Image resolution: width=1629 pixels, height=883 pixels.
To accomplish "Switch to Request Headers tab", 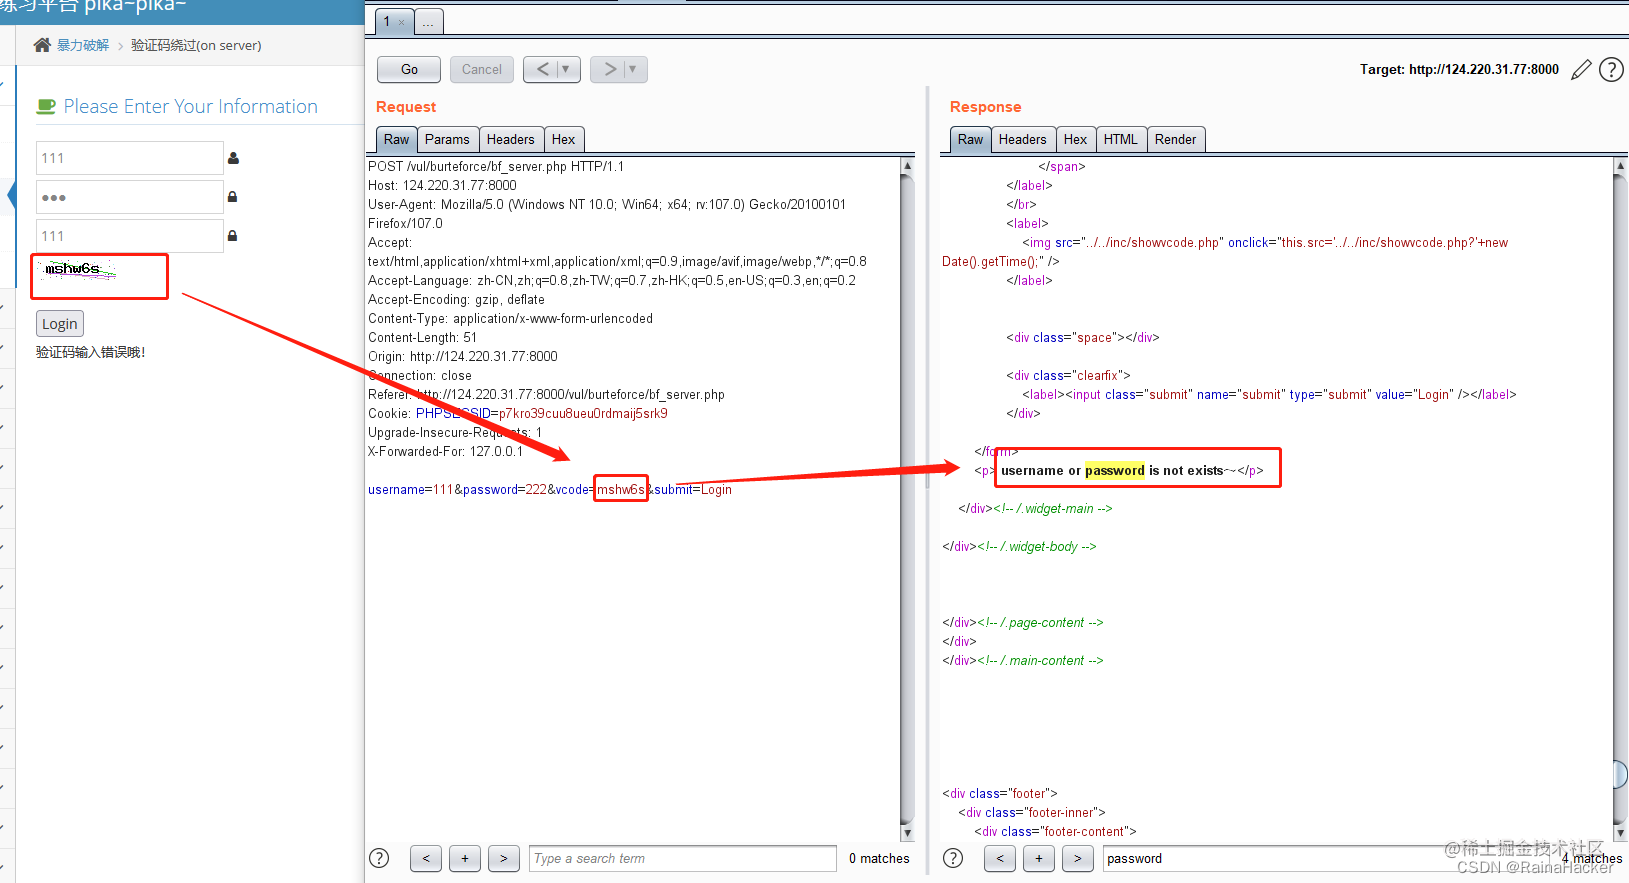I will coord(511,139).
